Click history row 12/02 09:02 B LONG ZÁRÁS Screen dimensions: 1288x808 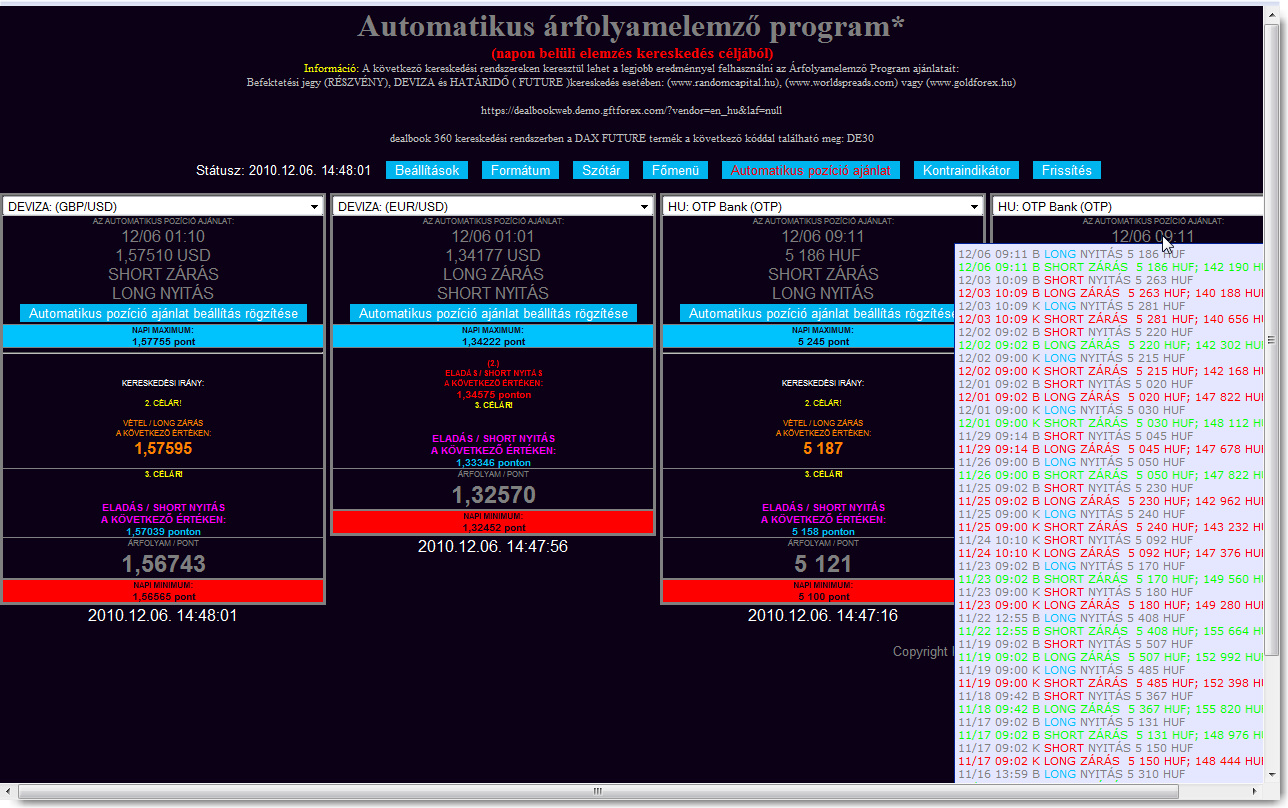click(1111, 345)
